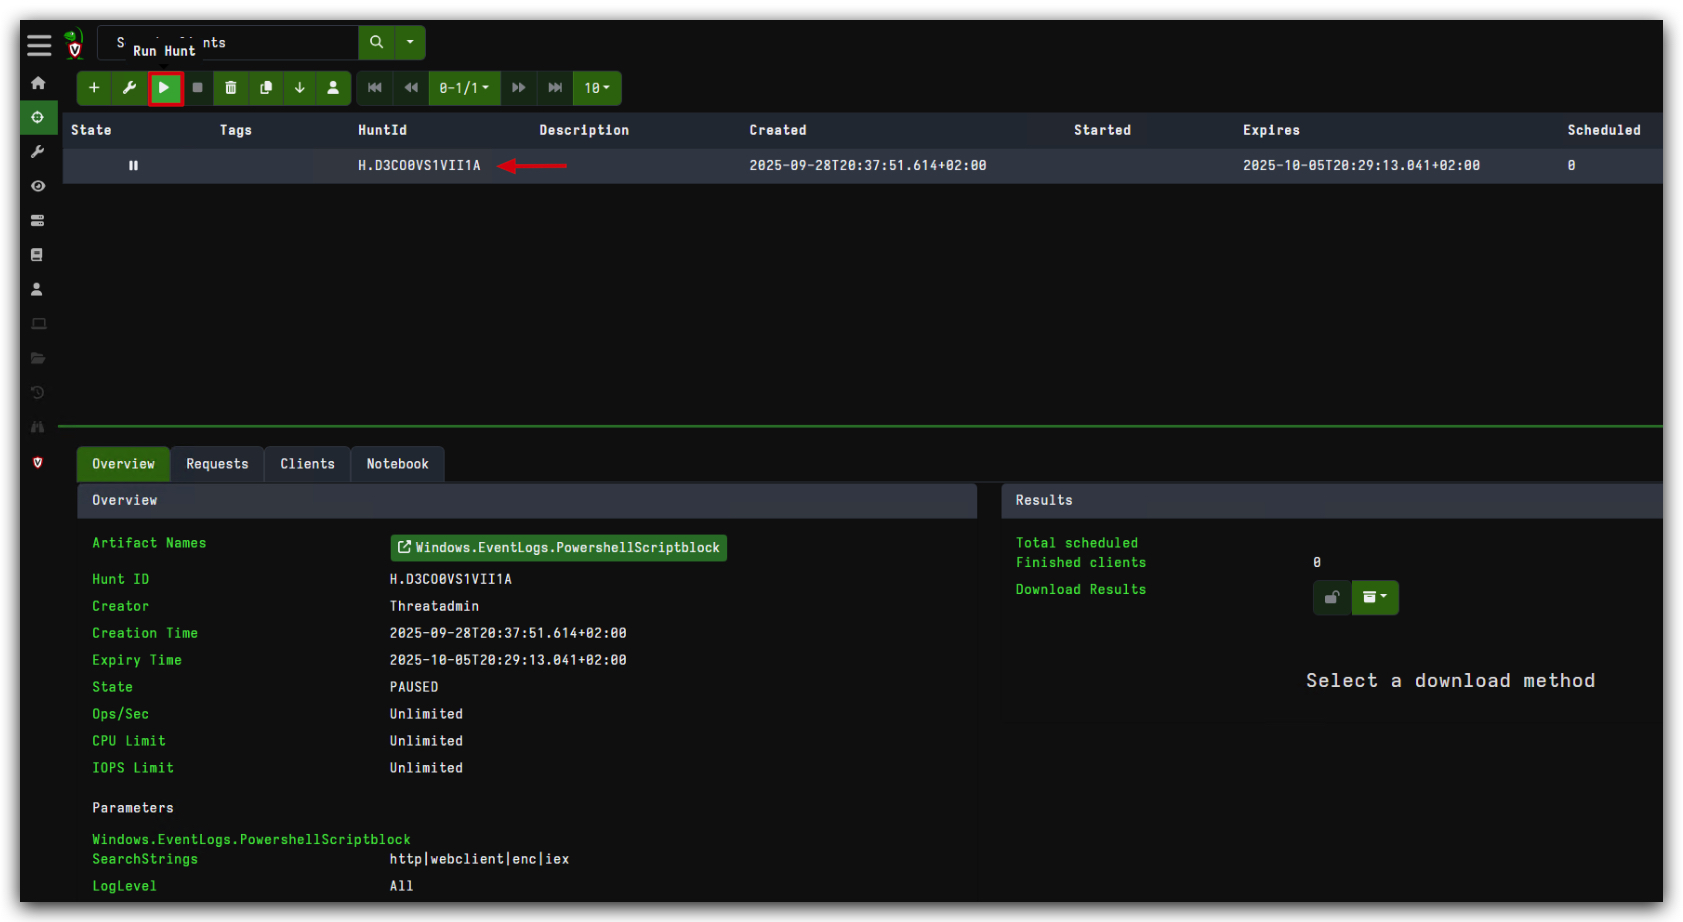The width and height of the screenshot is (1683, 922).
Task: Switch to the Overview tab
Action: point(124,464)
